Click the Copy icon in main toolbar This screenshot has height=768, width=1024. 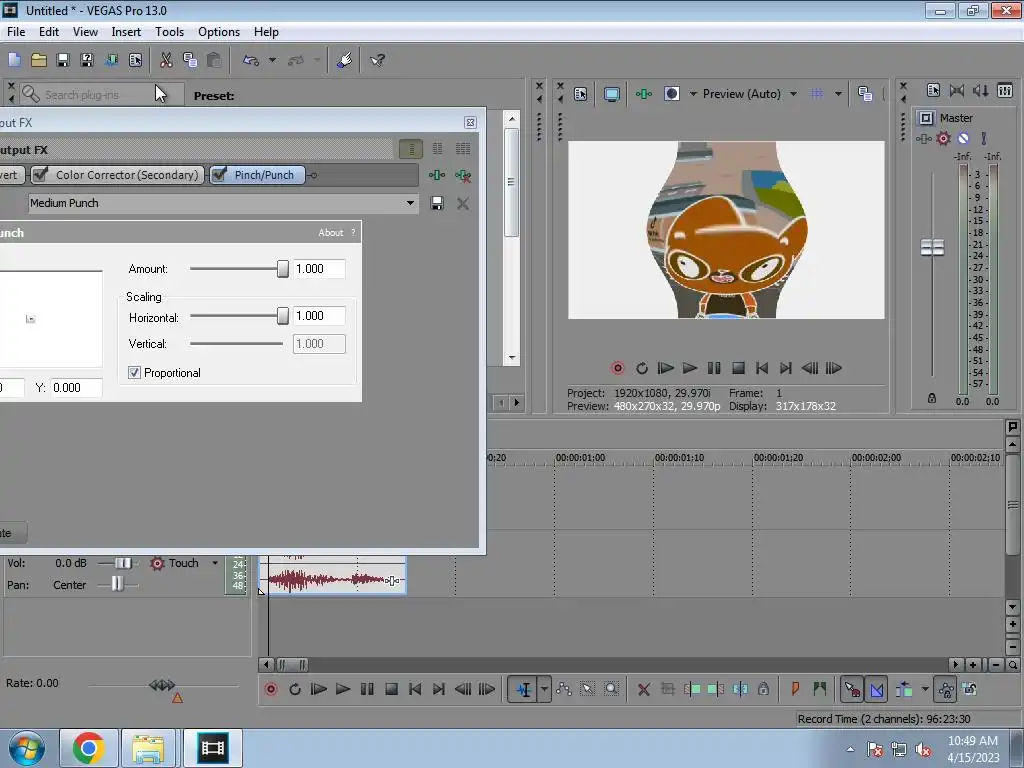[x=190, y=61]
